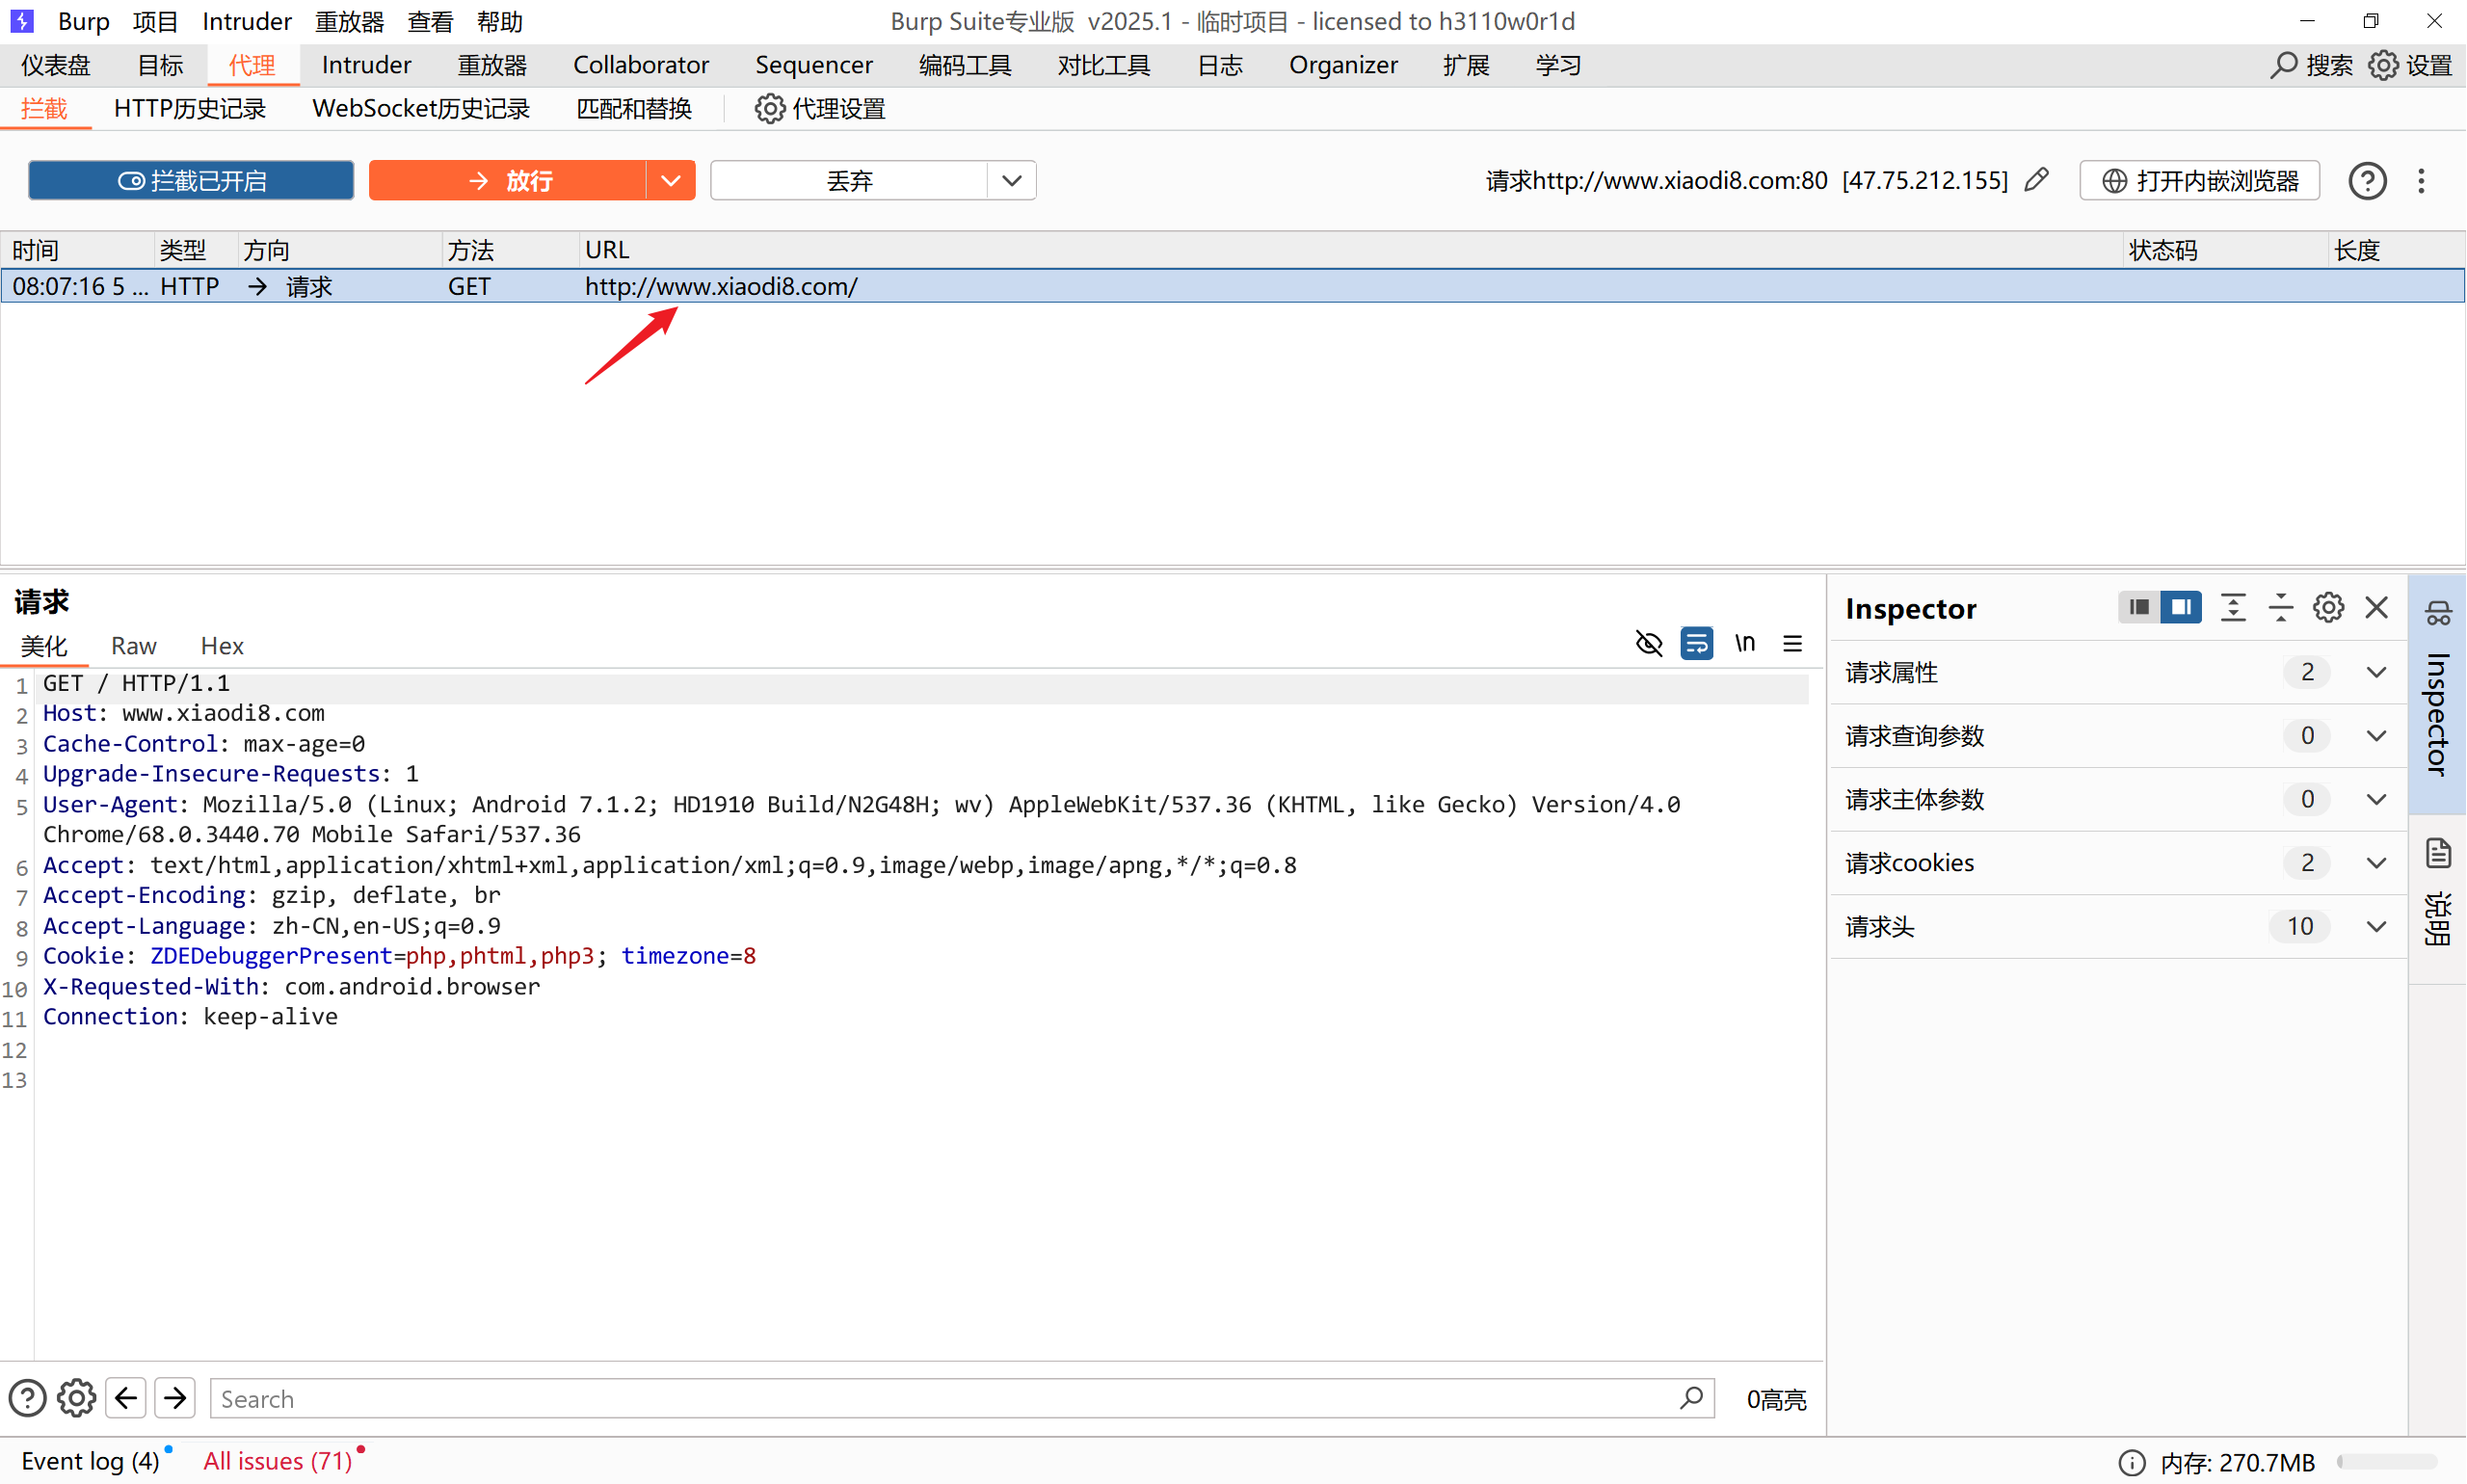Switch to HTTP历史记录 tab

tap(190, 109)
